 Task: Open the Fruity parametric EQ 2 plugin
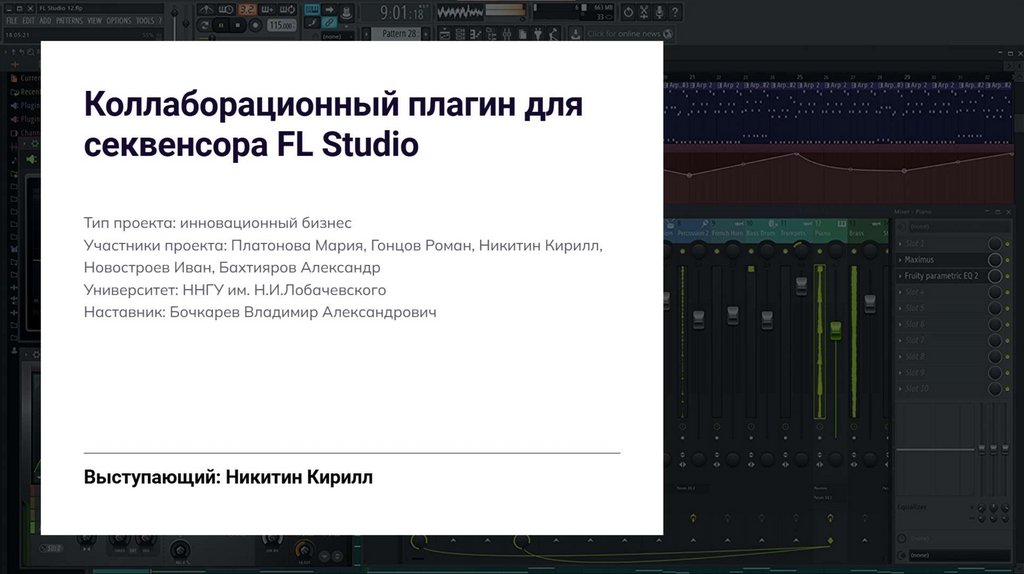[941, 276]
